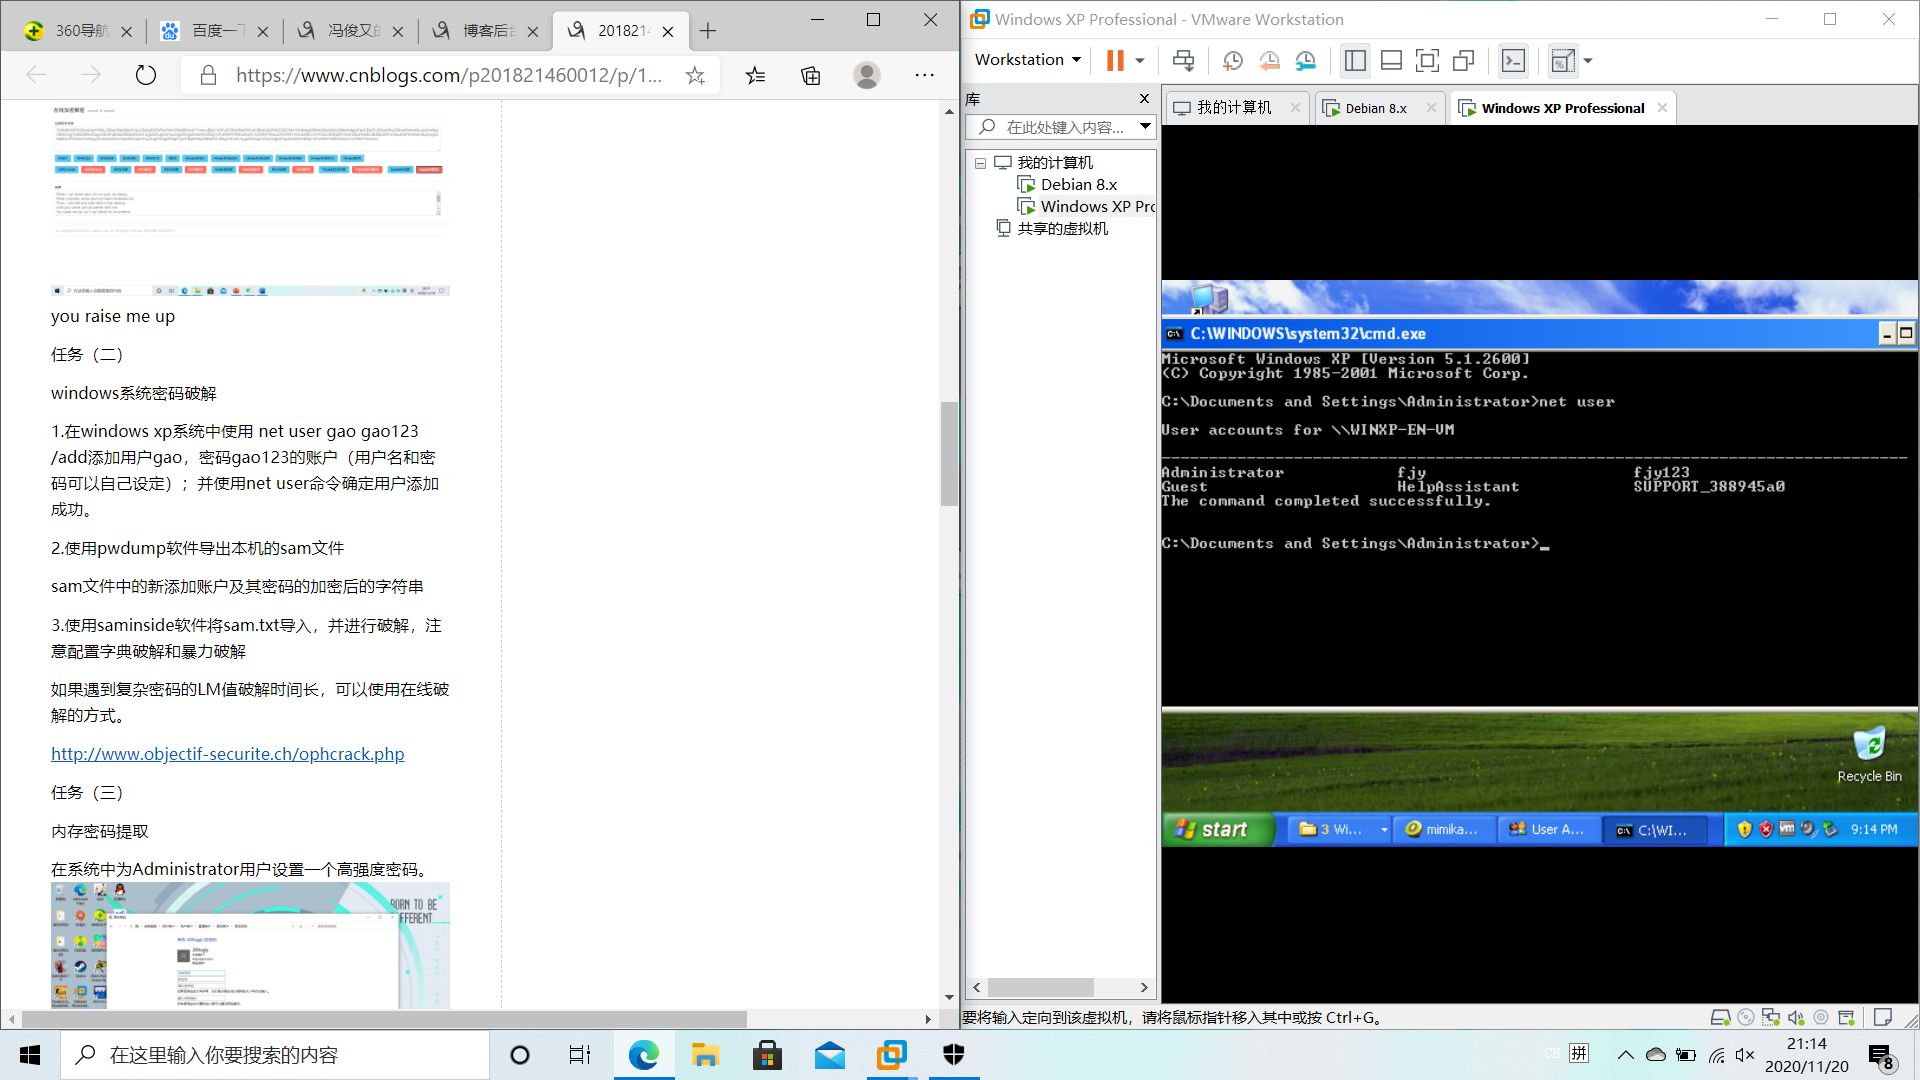The height and width of the screenshot is (1080, 1920).
Task: Switch to Unity mode
Action: pyautogui.click(x=1464, y=61)
